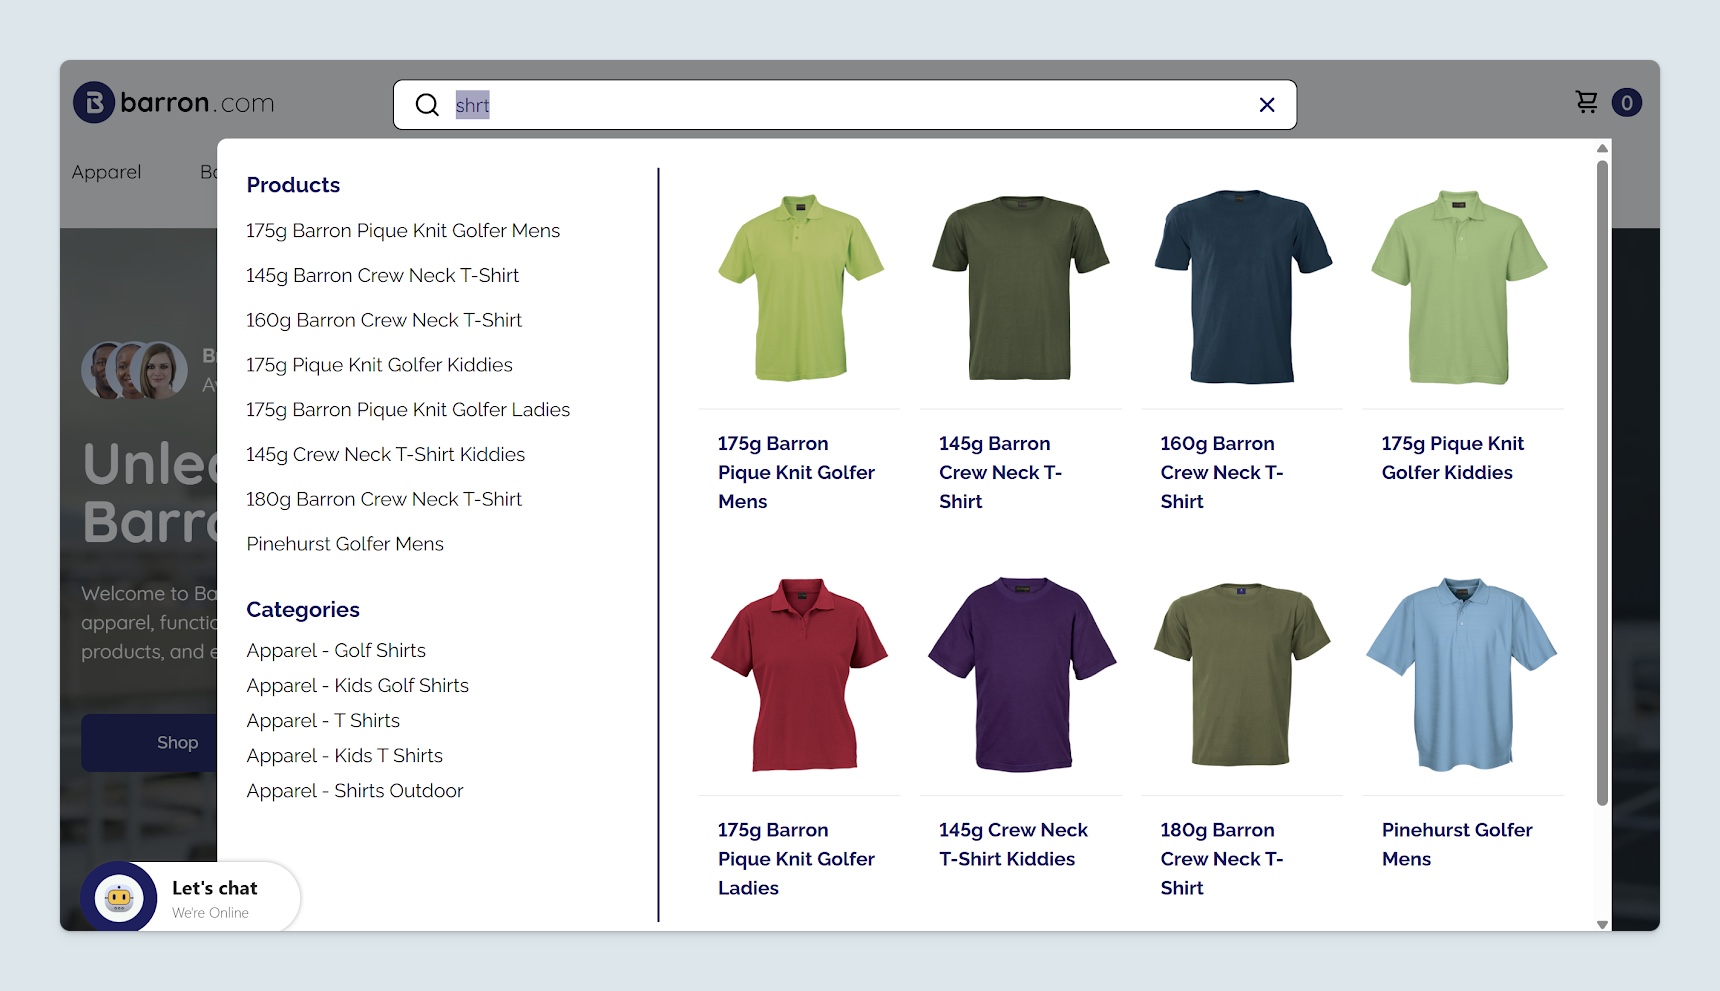Click inside the search input field
The height and width of the screenshot is (991, 1720).
845,105
